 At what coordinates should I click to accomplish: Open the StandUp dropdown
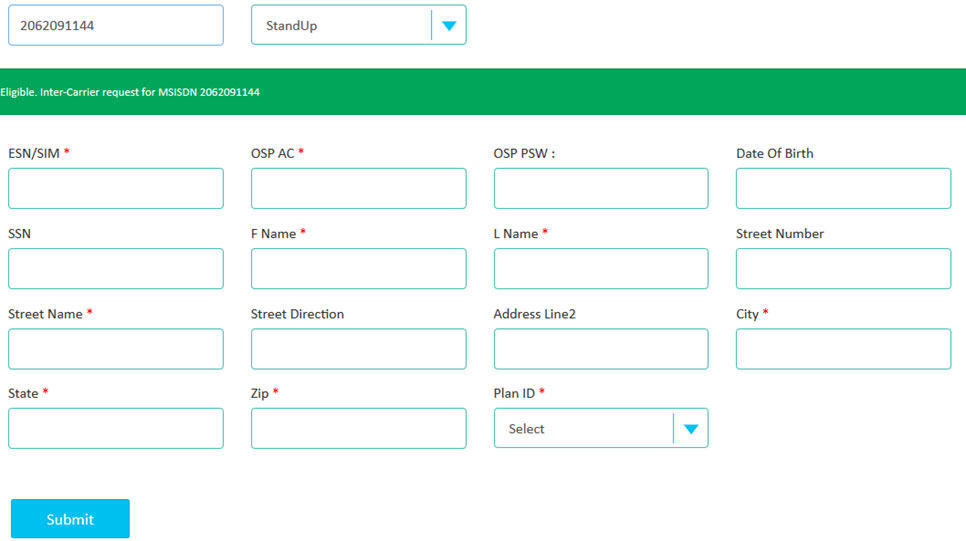click(x=359, y=25)
